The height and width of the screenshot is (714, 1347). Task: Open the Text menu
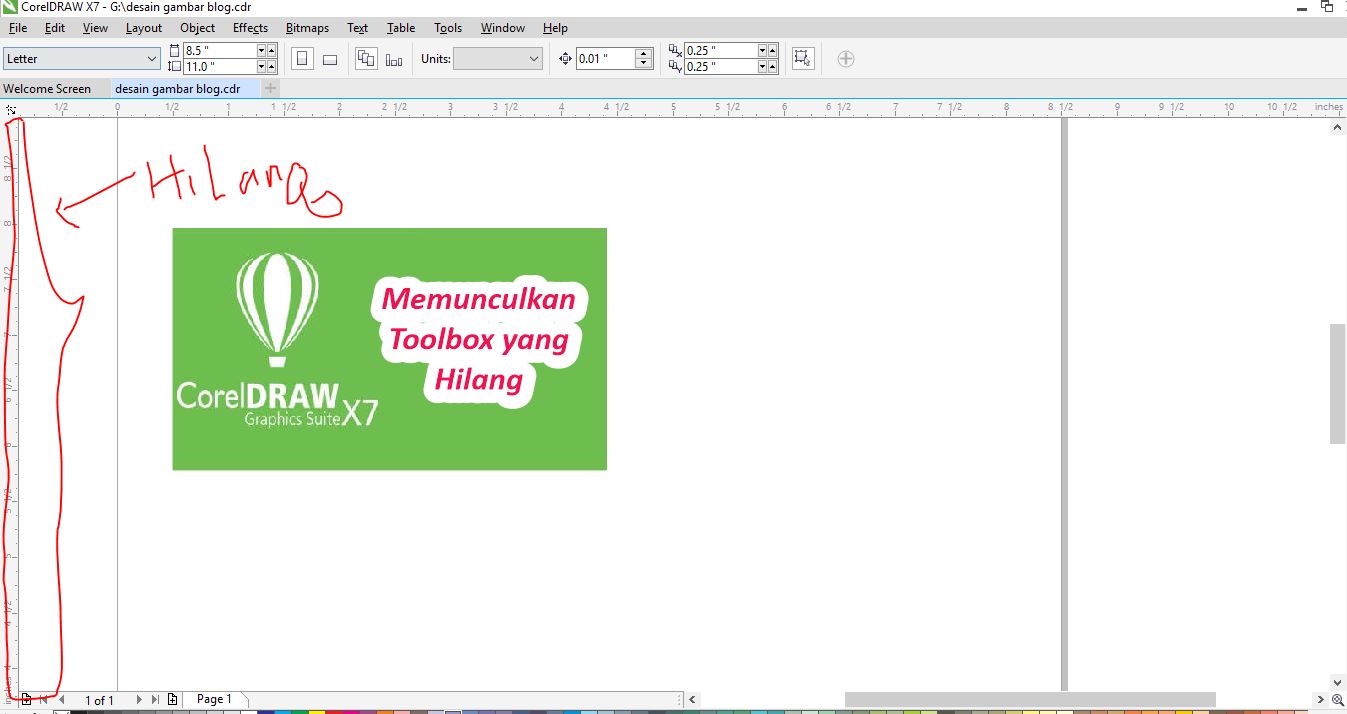pos(358,28)
